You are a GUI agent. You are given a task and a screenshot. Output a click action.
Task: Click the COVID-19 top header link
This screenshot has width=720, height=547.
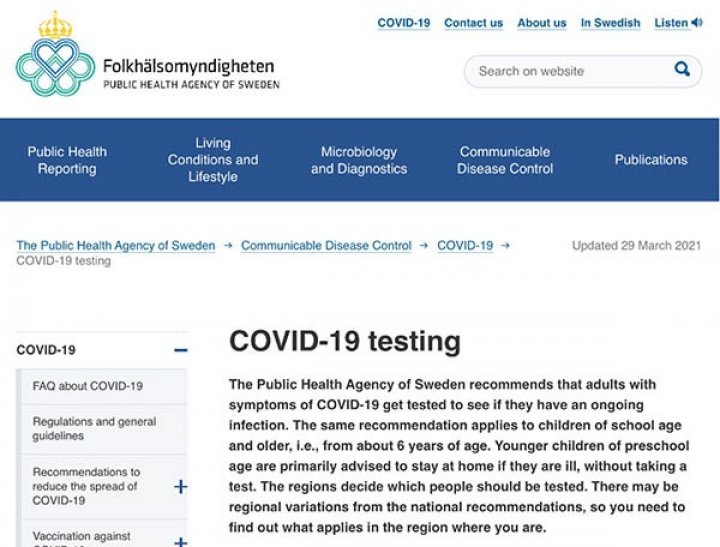(x=404, y=23)
